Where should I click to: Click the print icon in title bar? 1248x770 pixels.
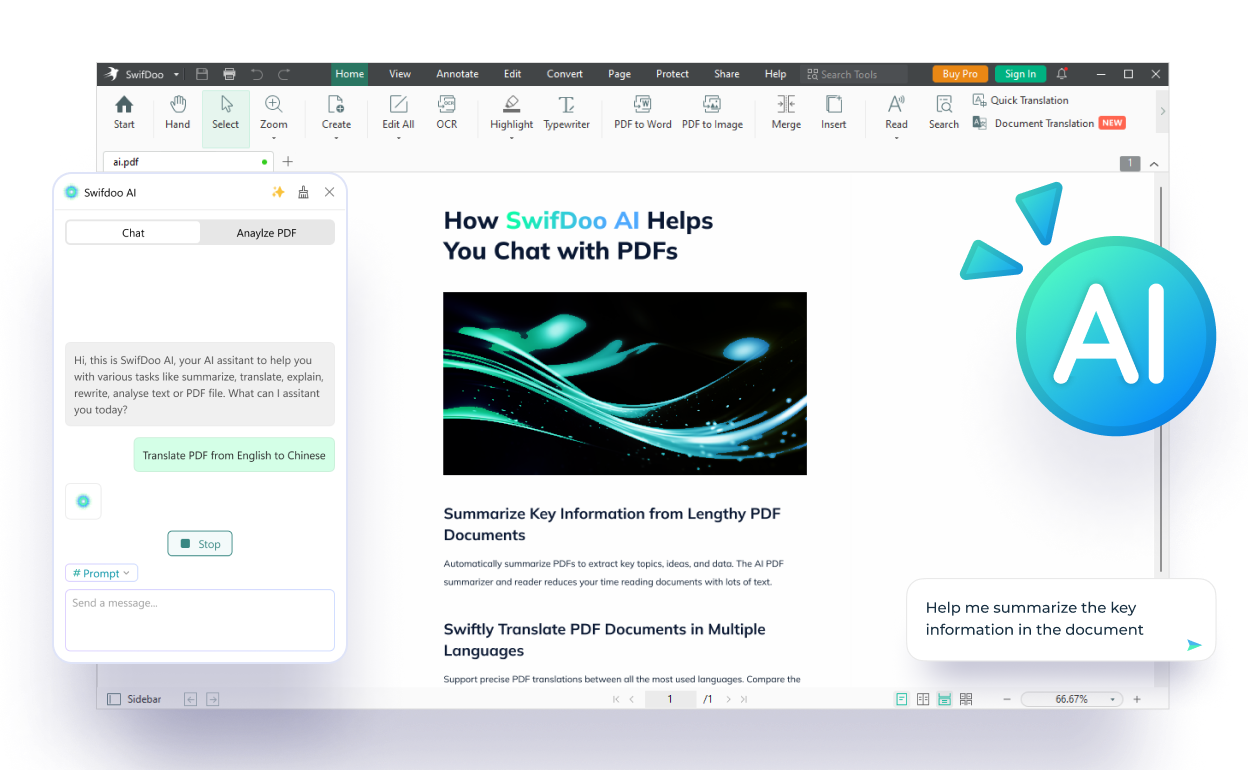tap(230, 74)
